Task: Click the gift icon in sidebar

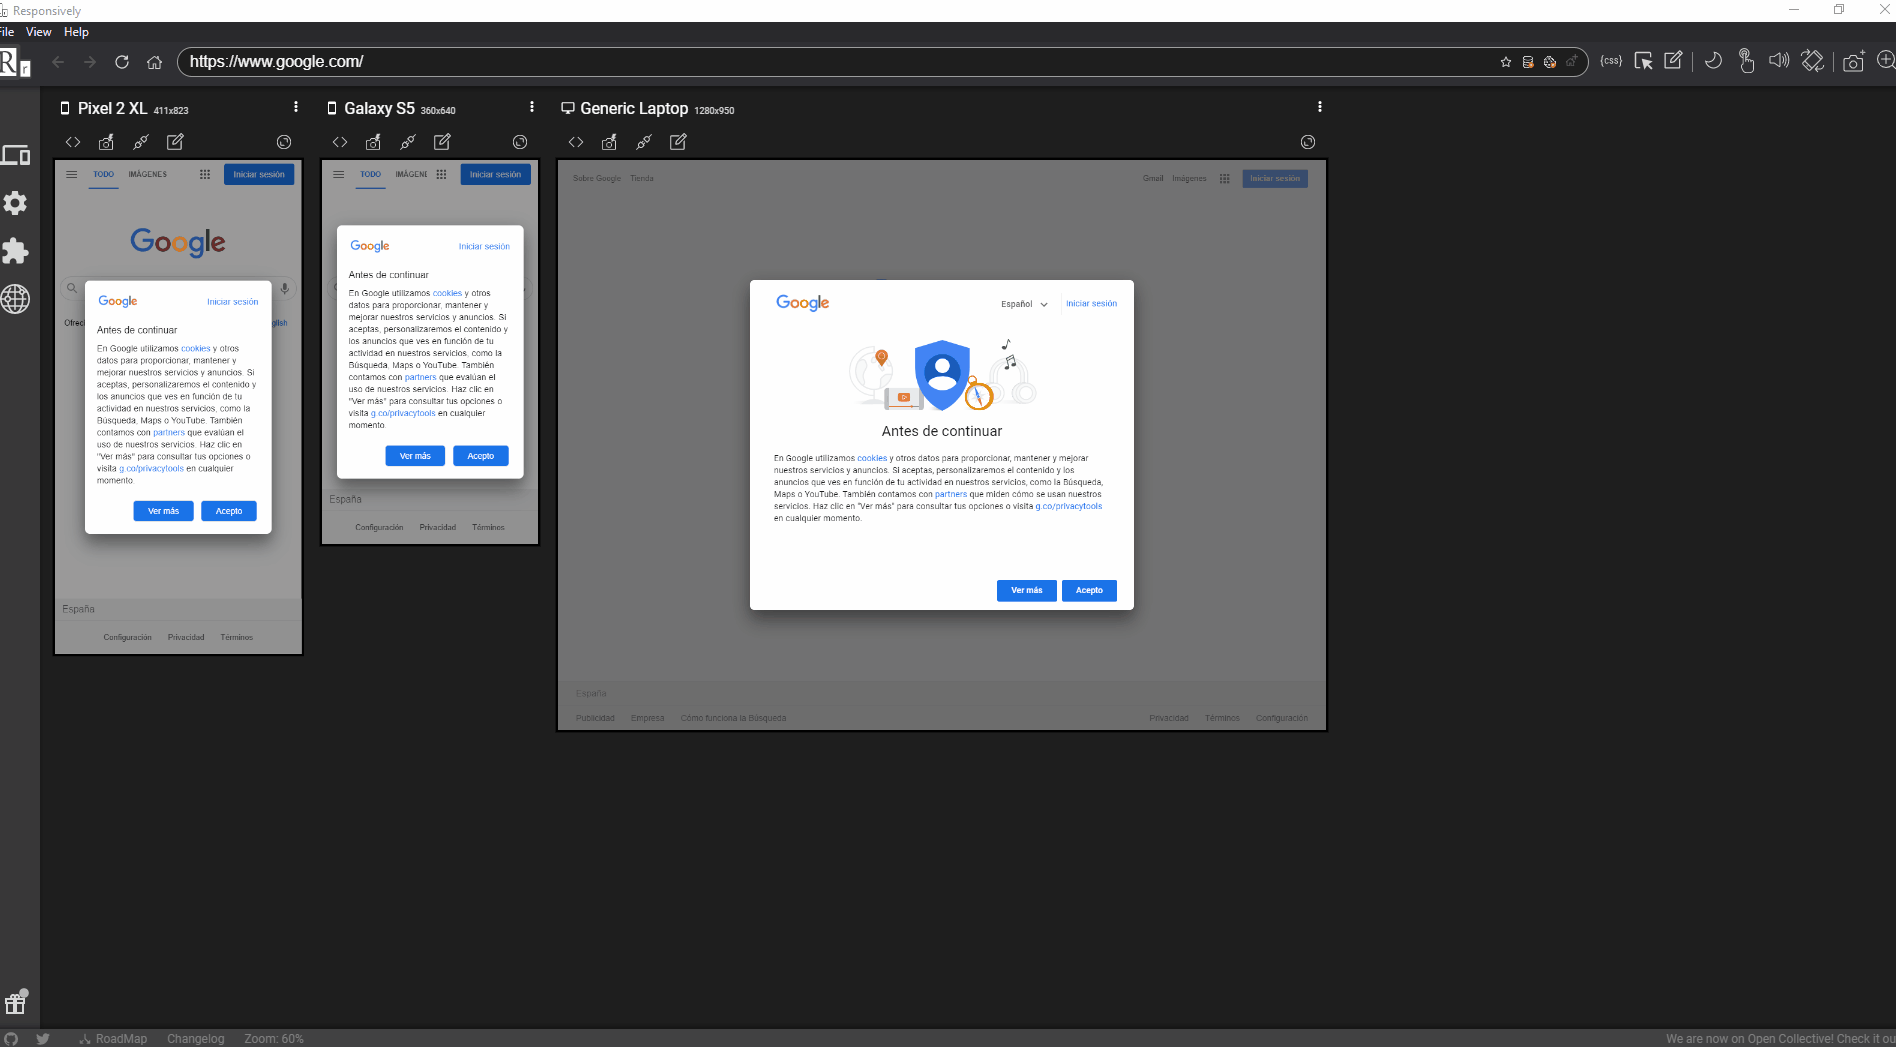Action: tap(15, 1002)
